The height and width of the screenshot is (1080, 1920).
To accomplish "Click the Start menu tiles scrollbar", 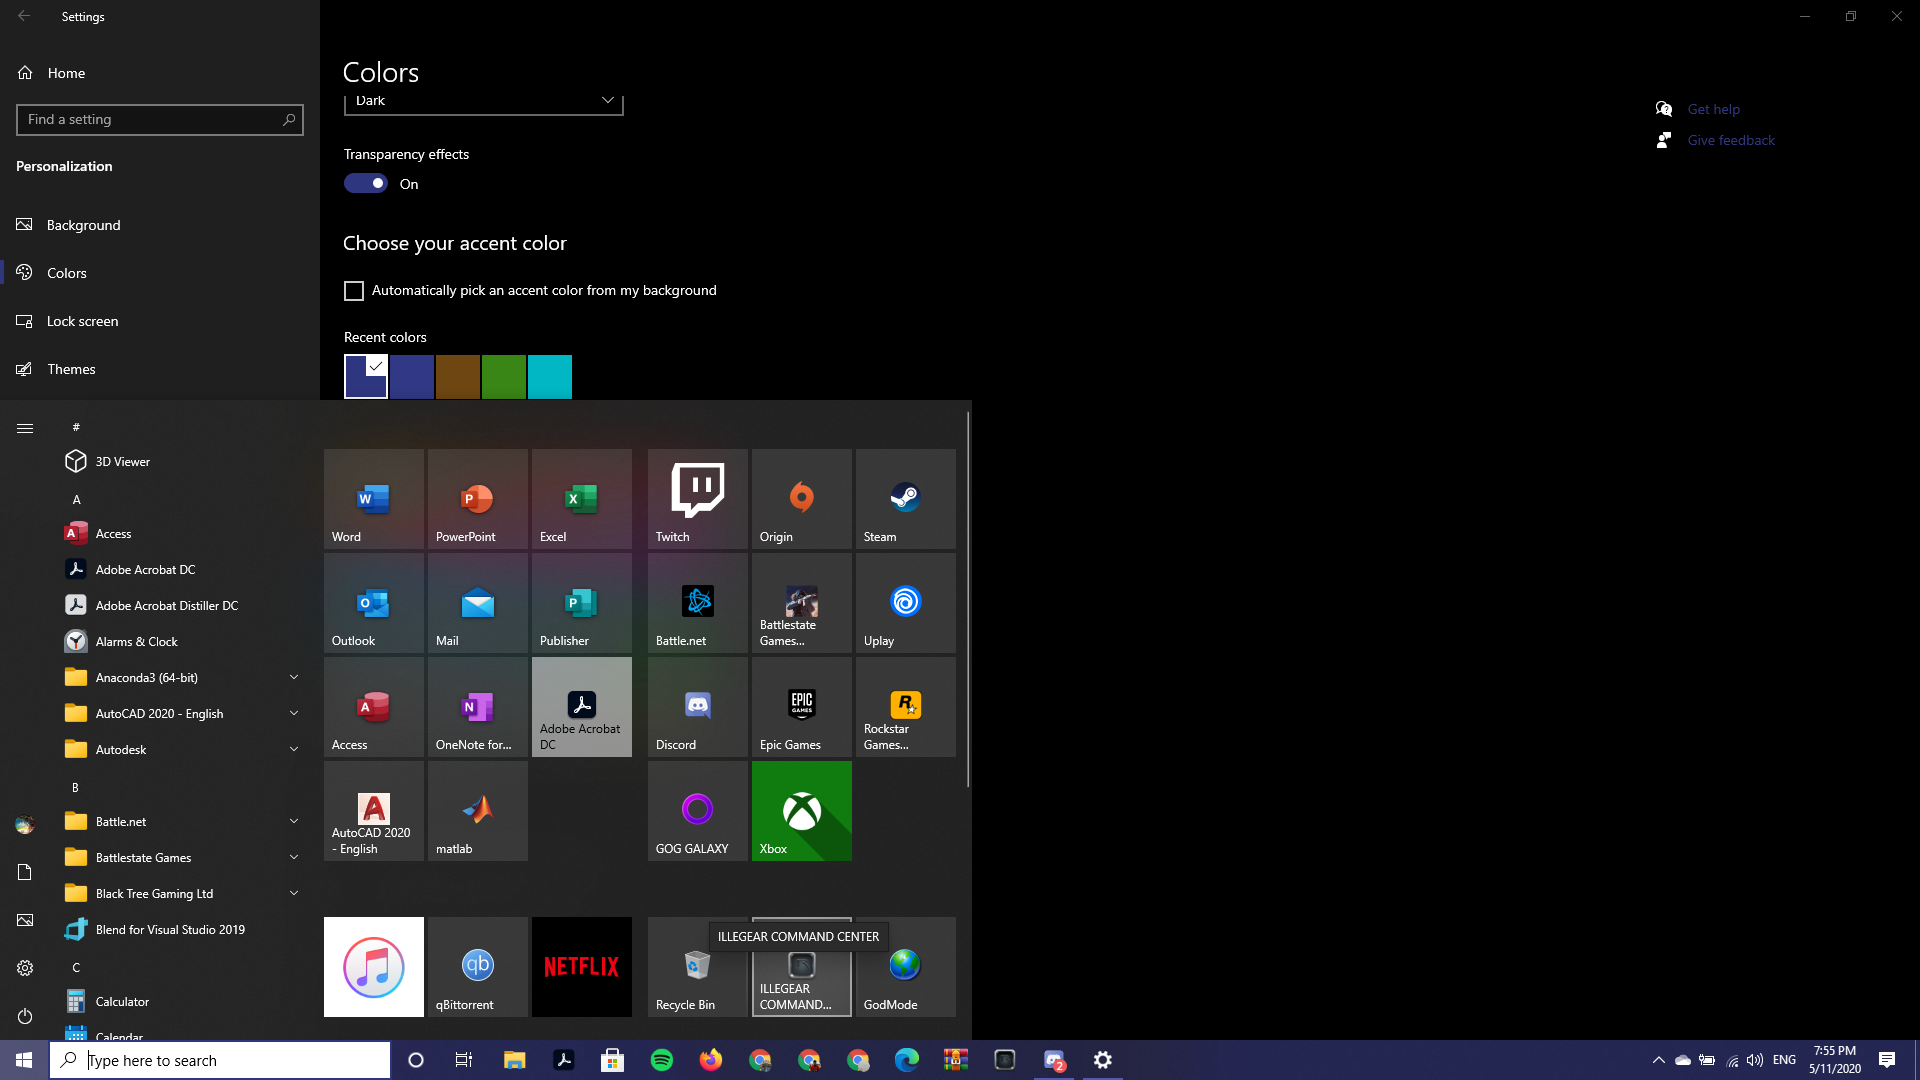I will point(967,600).
